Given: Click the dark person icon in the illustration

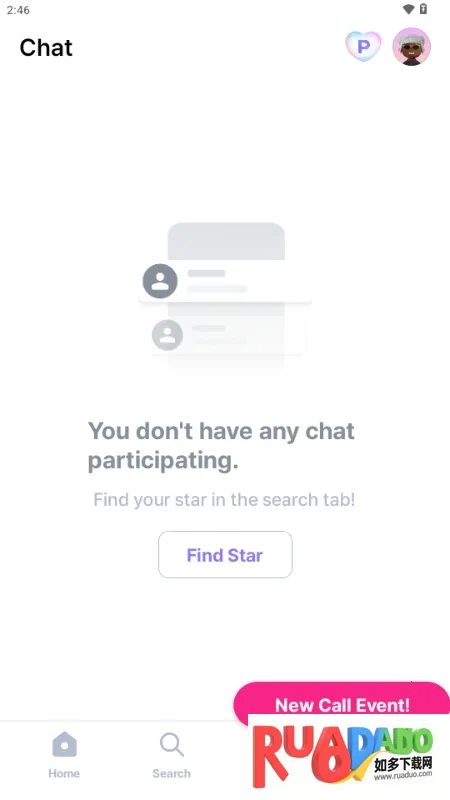Looking at the screenshot, I should pyautogui.click(x=160, y=281).
